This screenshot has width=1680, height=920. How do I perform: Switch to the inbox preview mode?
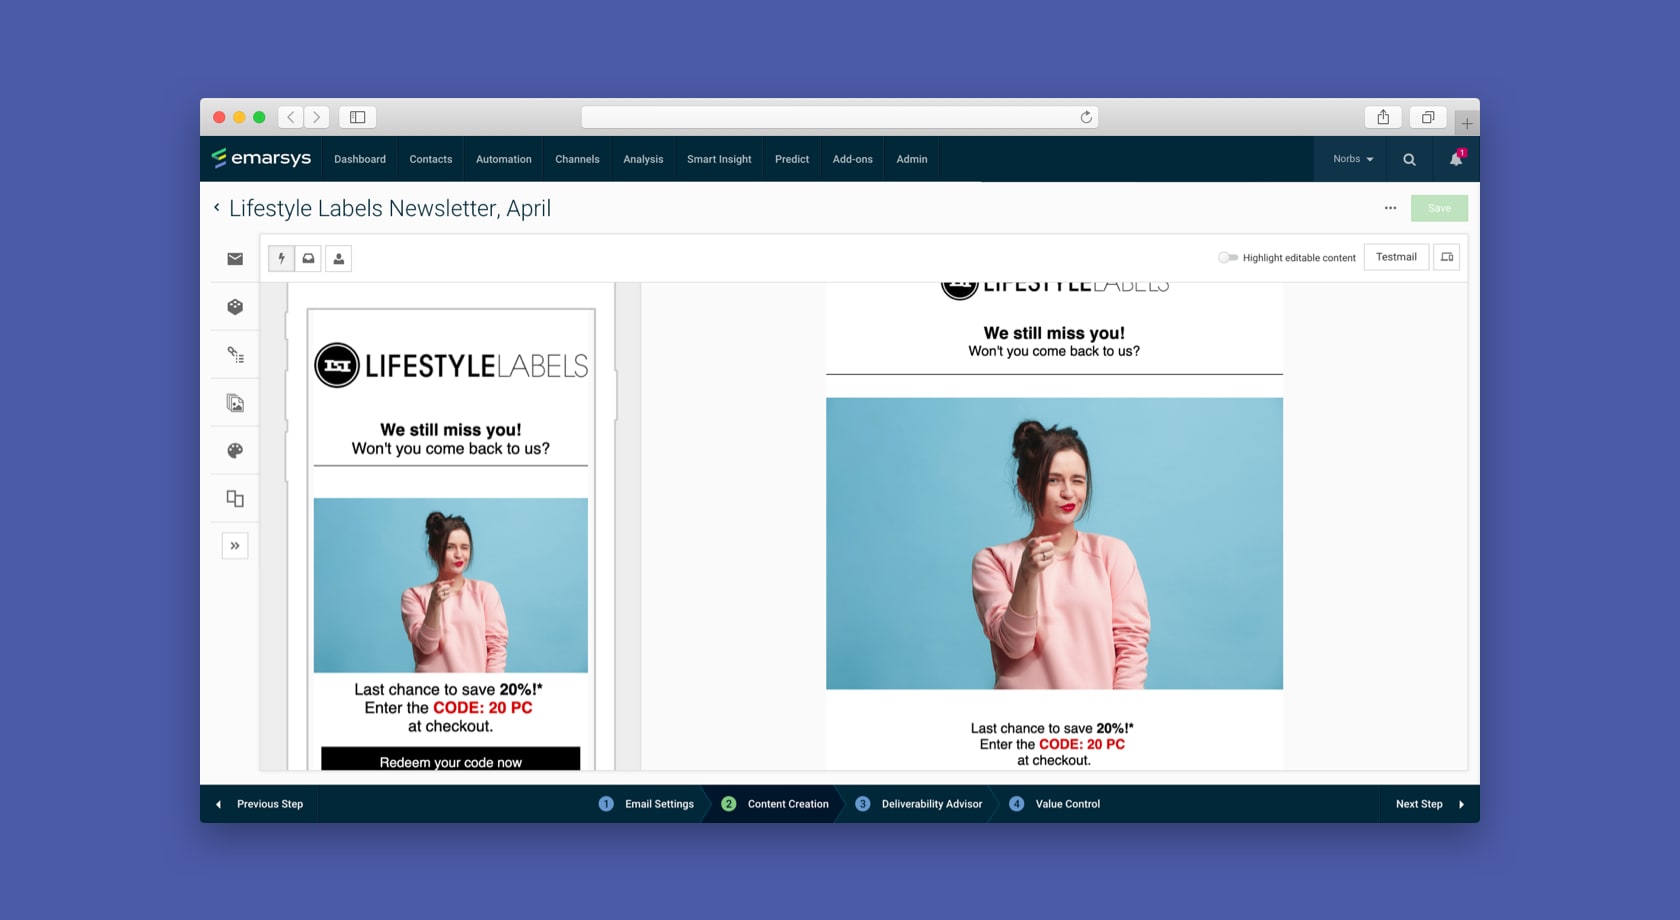tap(309, 259)
